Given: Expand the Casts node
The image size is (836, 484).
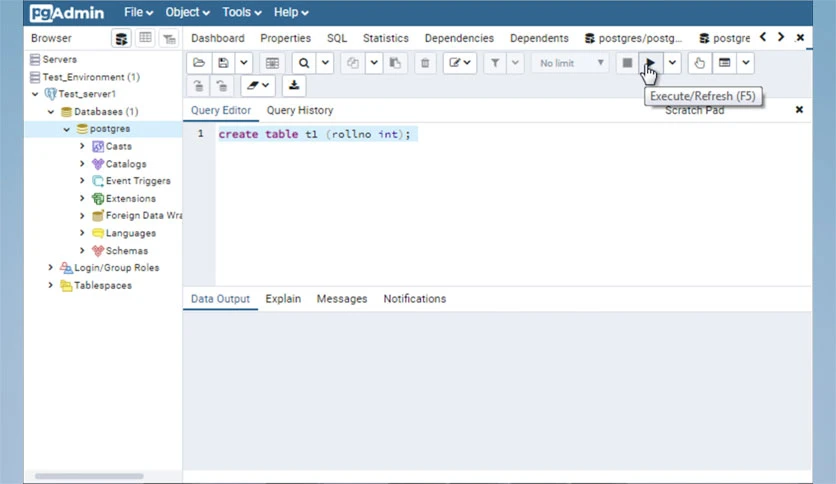Looking at the screenshot, I should click(x=82, y=146).
